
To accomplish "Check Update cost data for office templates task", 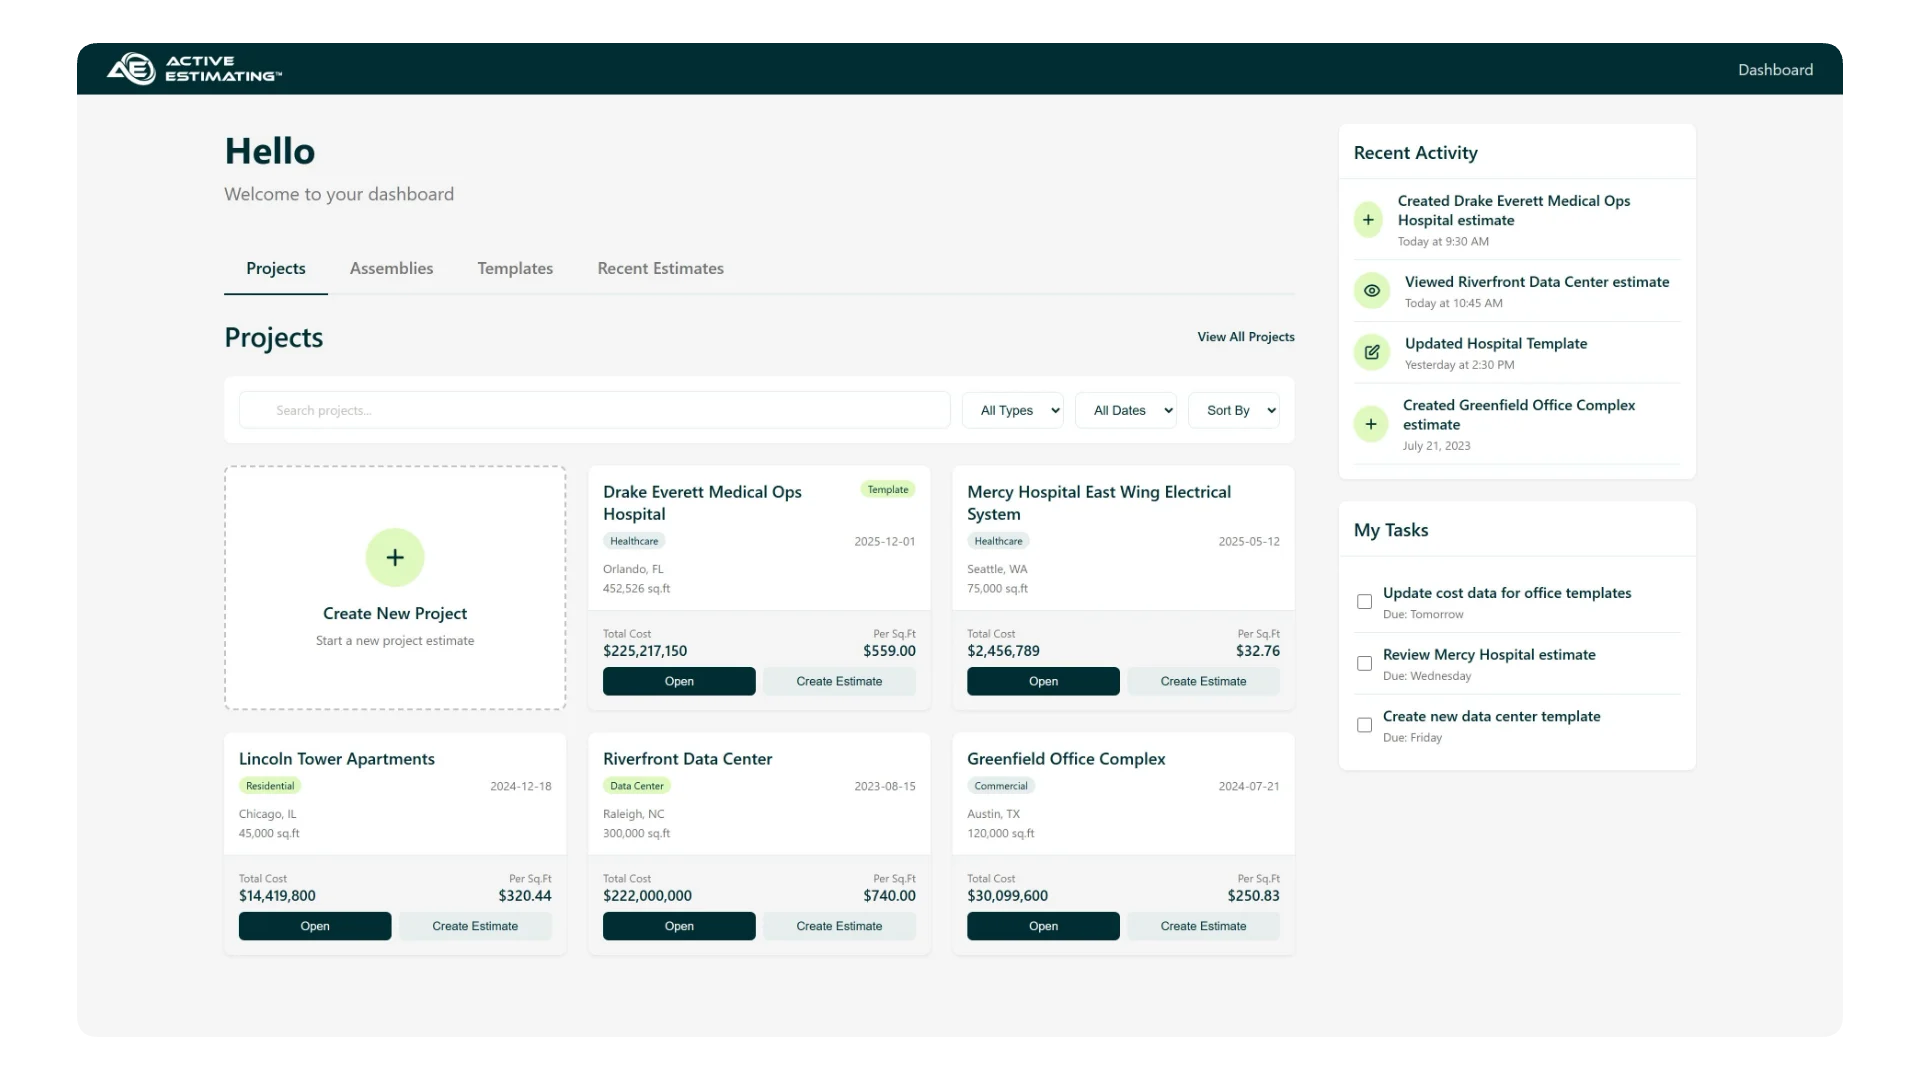I will pyautogui.click(x=1364, y=602).
